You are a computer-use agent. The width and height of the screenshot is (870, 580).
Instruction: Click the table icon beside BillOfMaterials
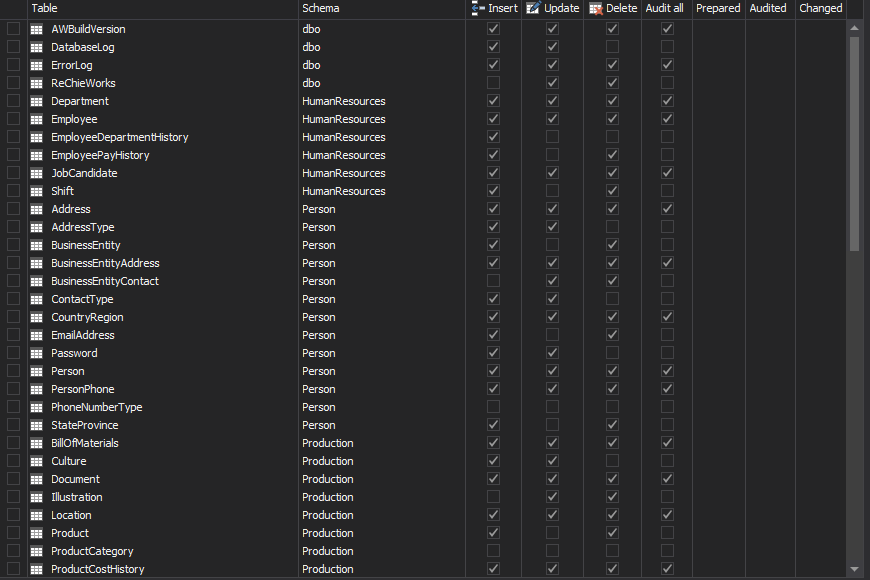(x=37, y=443)
